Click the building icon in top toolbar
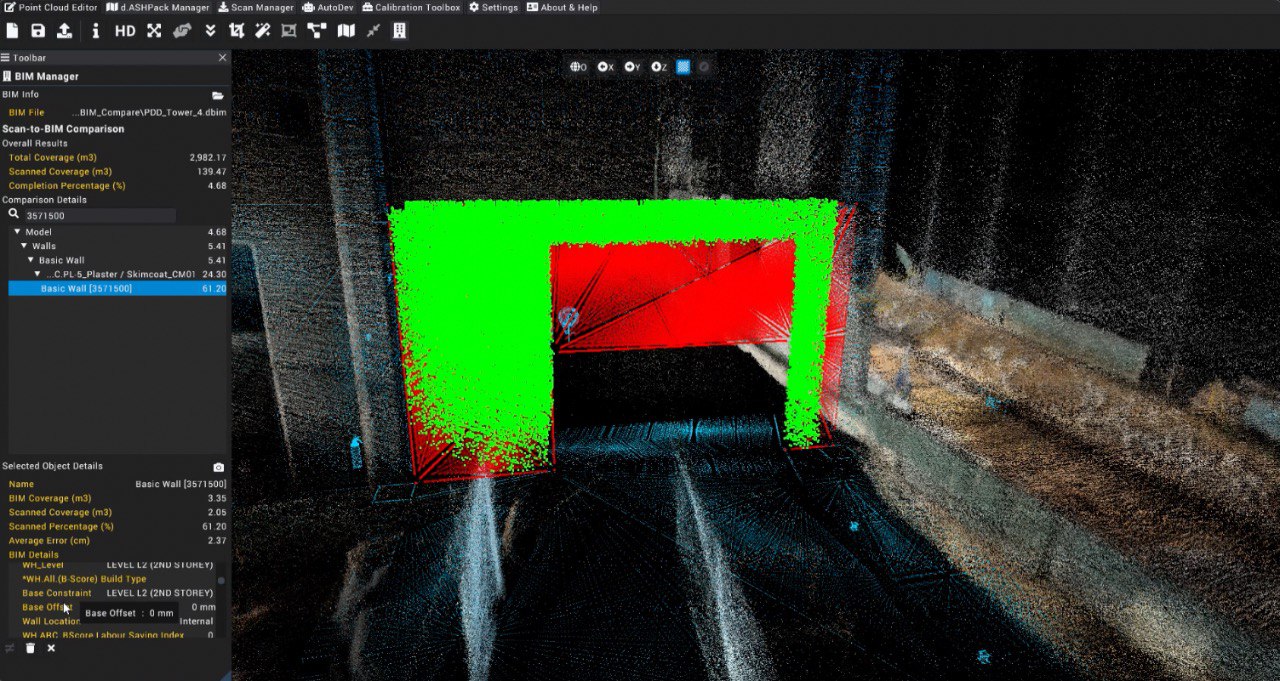1280x681 pixels. tap(399, 31)
